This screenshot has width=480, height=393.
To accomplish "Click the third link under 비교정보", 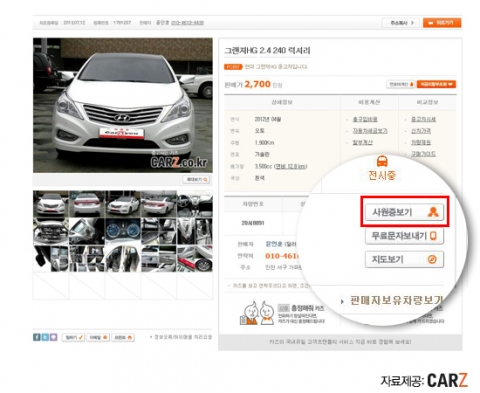I will pos(421,142).
